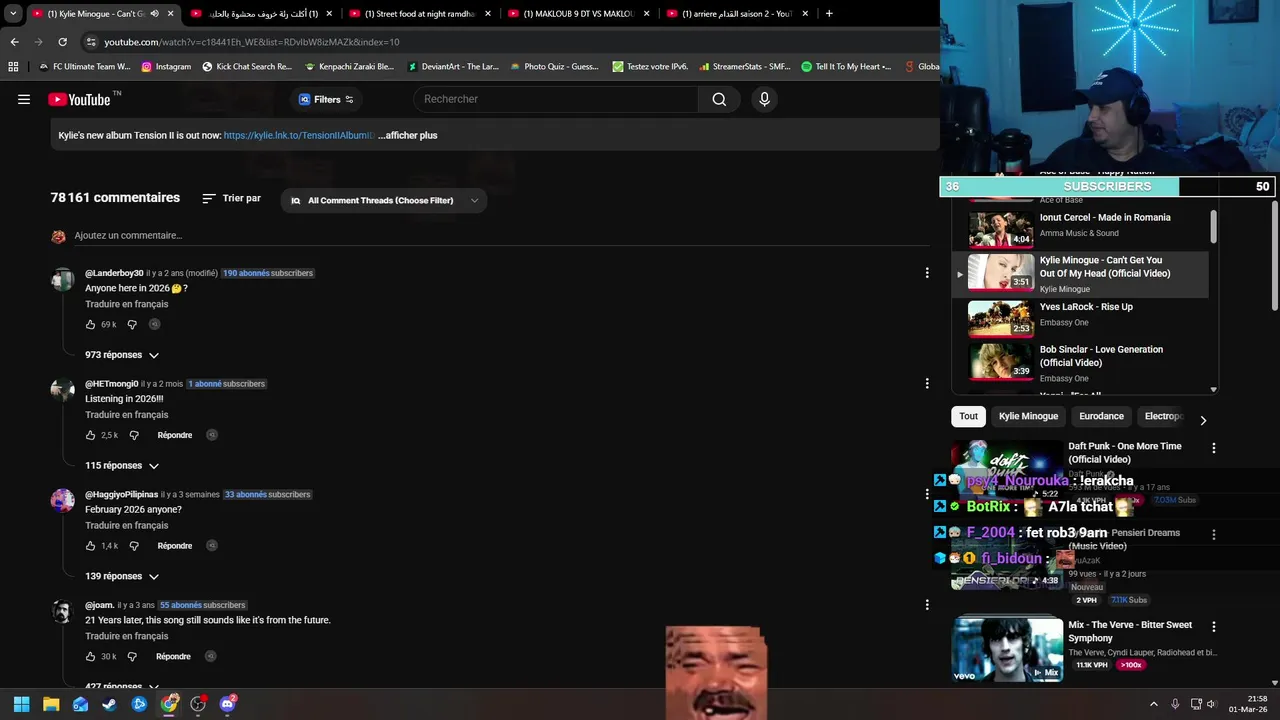
Task: Expand 973 réponses thread
Action: (x=122, y=355)
